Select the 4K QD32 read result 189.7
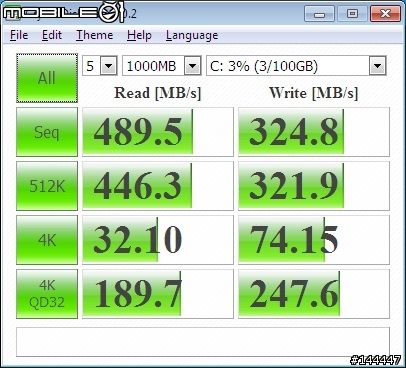406x368 pixels. [158, 294]
